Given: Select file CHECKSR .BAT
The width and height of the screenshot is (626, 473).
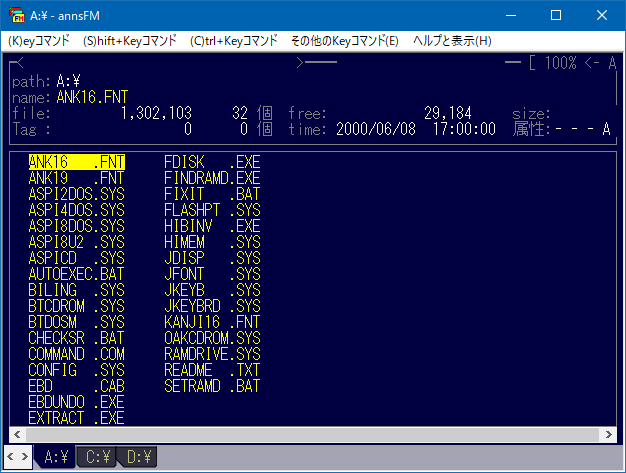Looking at the screenshot, I should tap(77, 338).
